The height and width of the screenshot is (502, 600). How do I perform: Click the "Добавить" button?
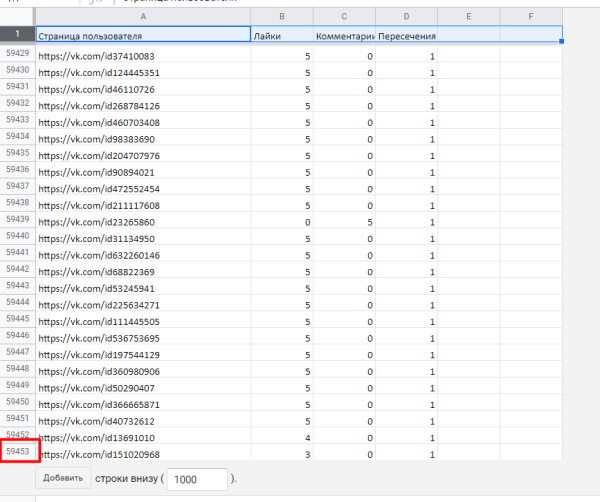point(63,478)
